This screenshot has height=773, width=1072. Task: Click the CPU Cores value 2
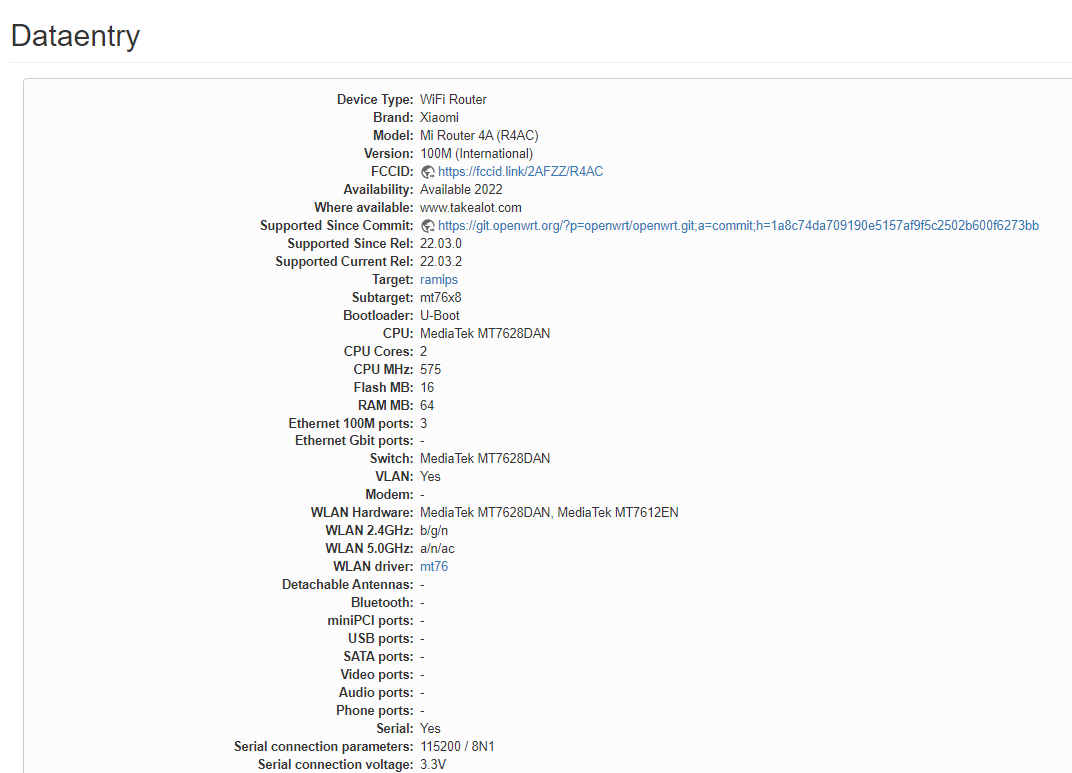(x=424, y=351)
